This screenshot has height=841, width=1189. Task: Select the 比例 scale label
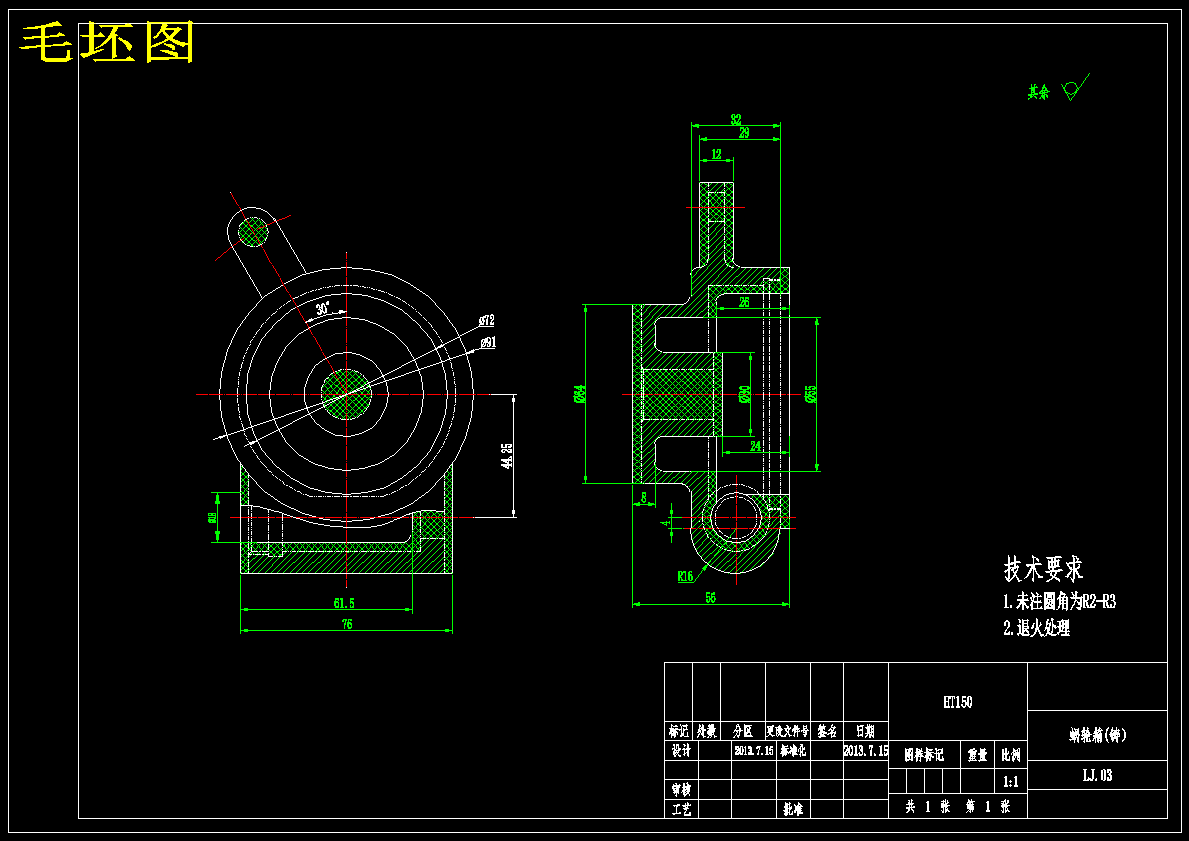pos(1011,755)
